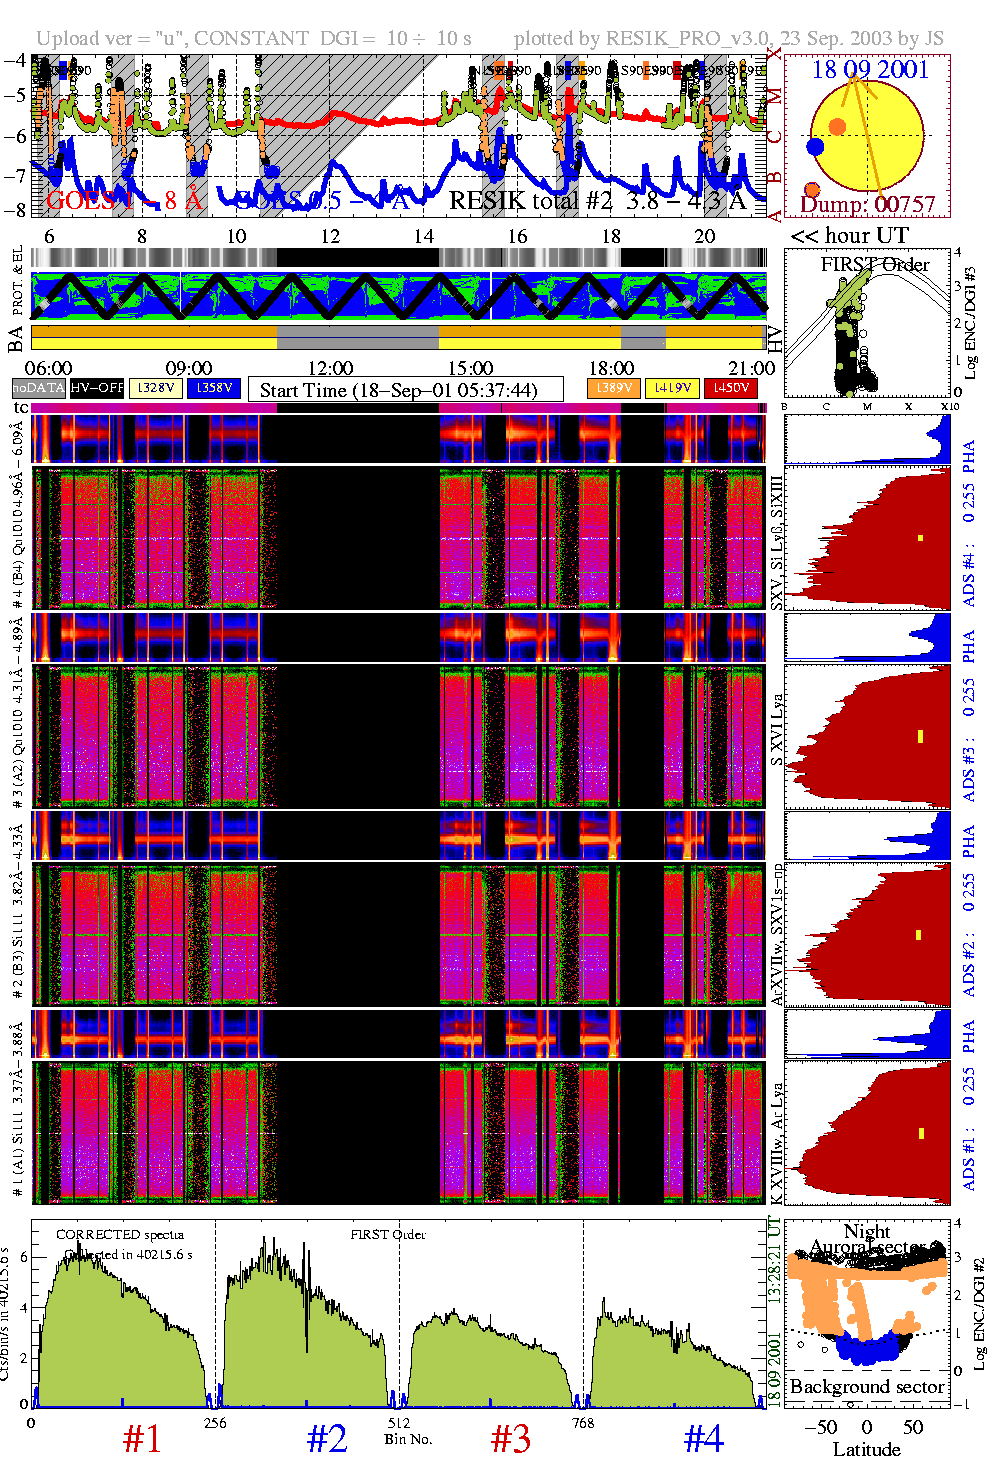Viewport: 1004px width, 1477px height.
Task: Click the '<< hour UT' arrow label
Action: 849,236
